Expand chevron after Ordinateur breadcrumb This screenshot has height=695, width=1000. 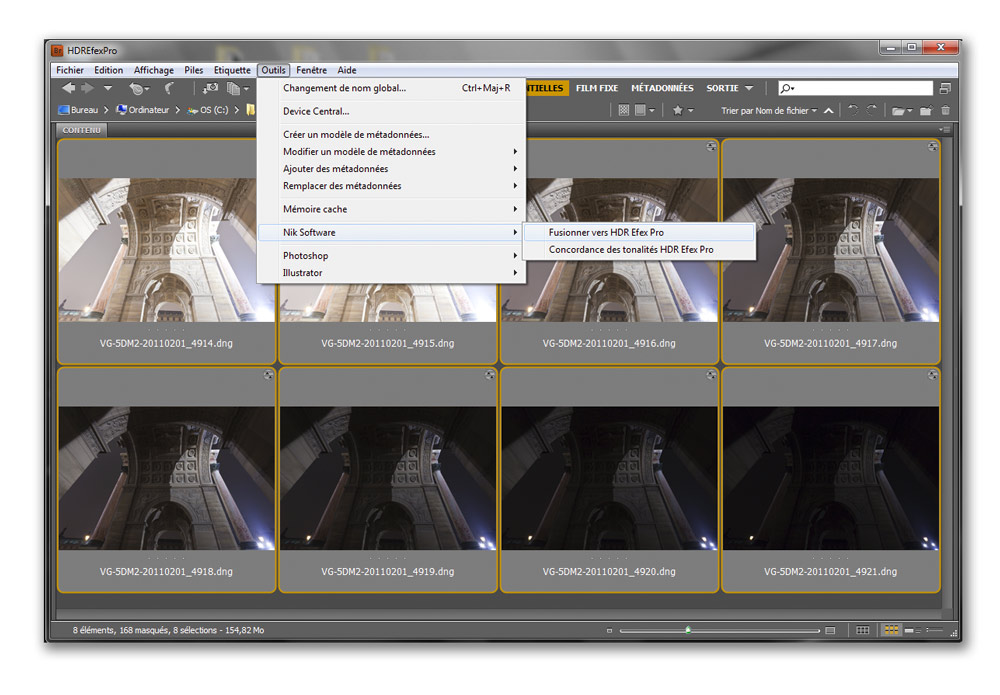point(177,110)
